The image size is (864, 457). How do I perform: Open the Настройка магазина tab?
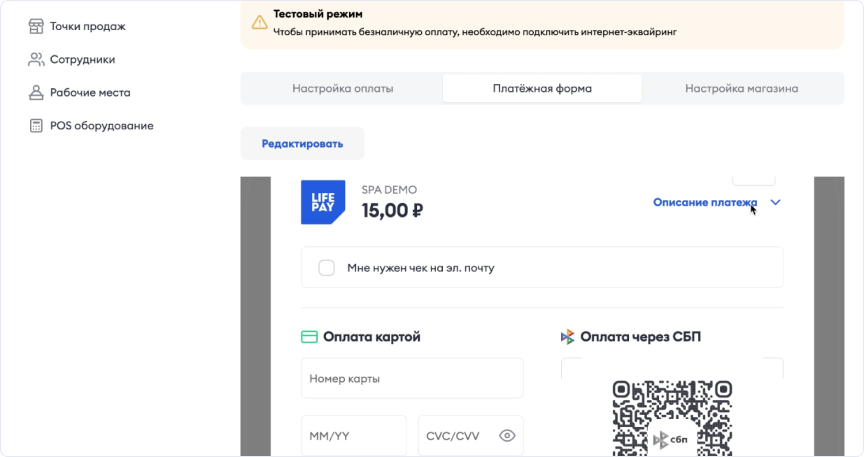[x=741, y=88]
